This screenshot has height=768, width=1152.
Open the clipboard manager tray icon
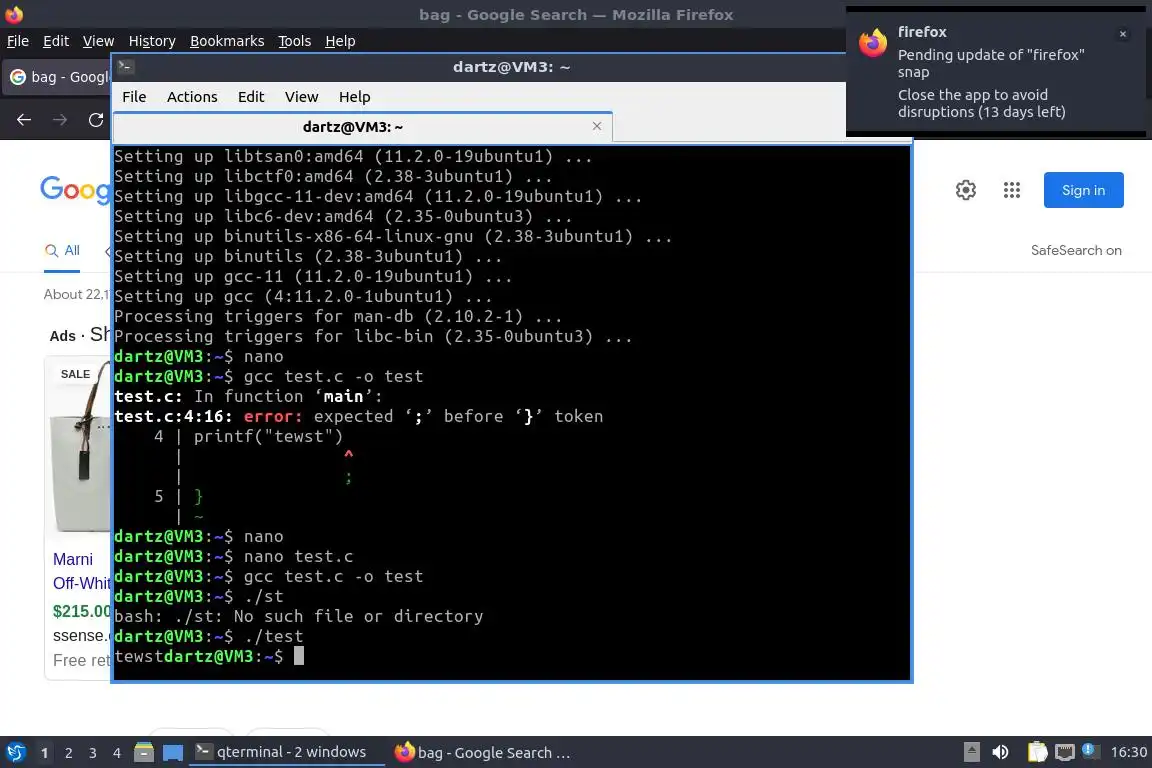tap(1037, 752)
